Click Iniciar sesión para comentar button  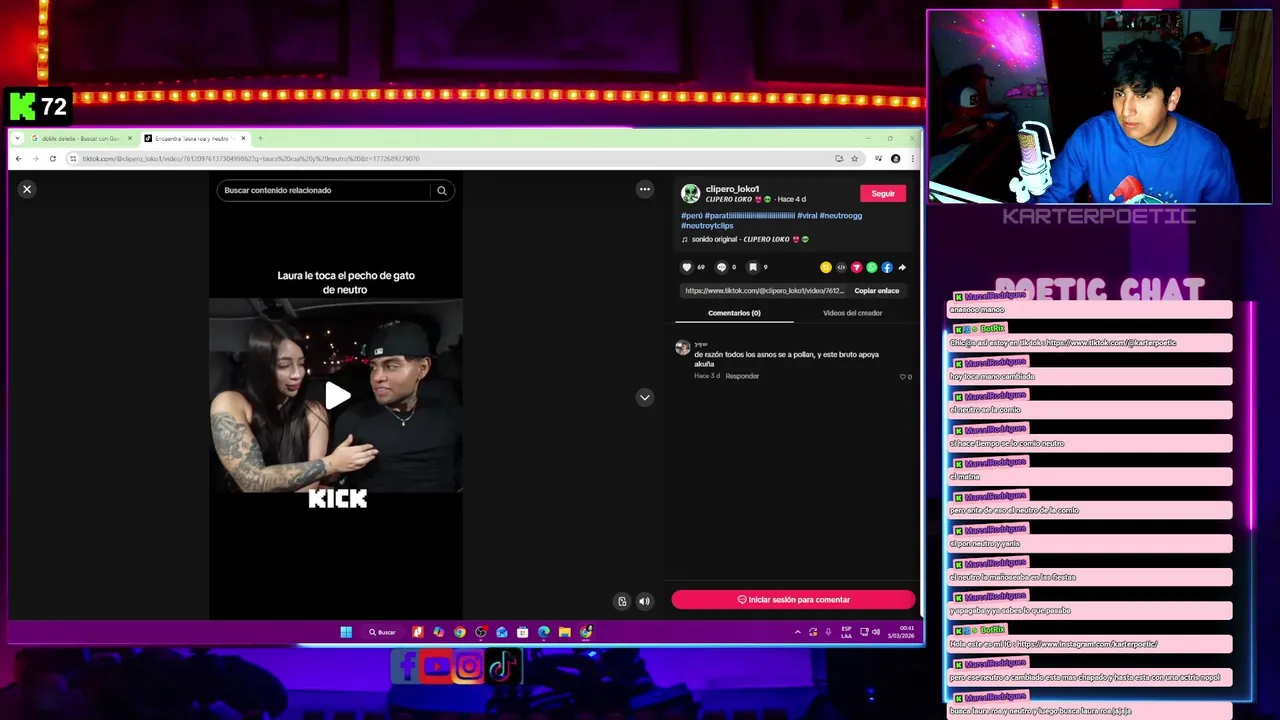(793, 599)
